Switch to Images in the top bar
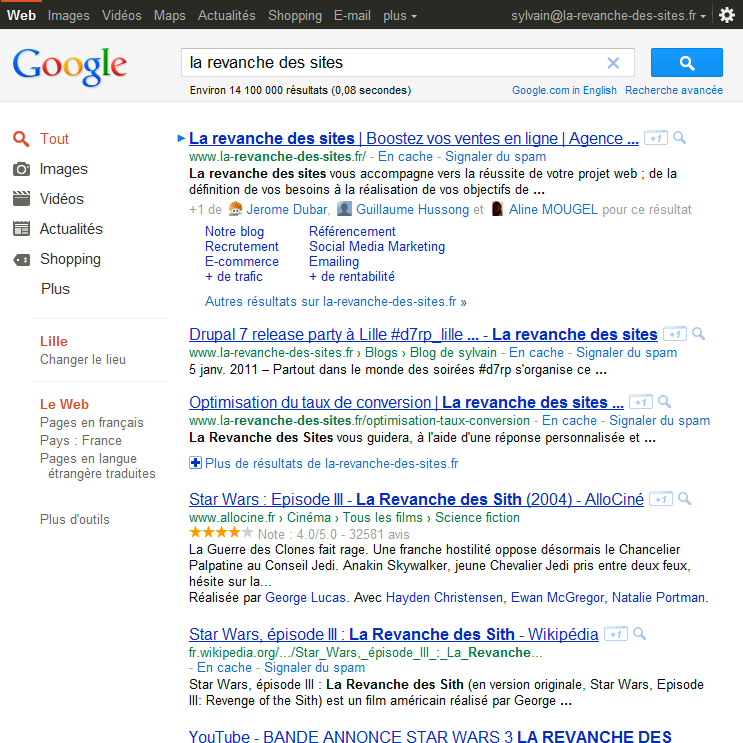 [68, 16]
